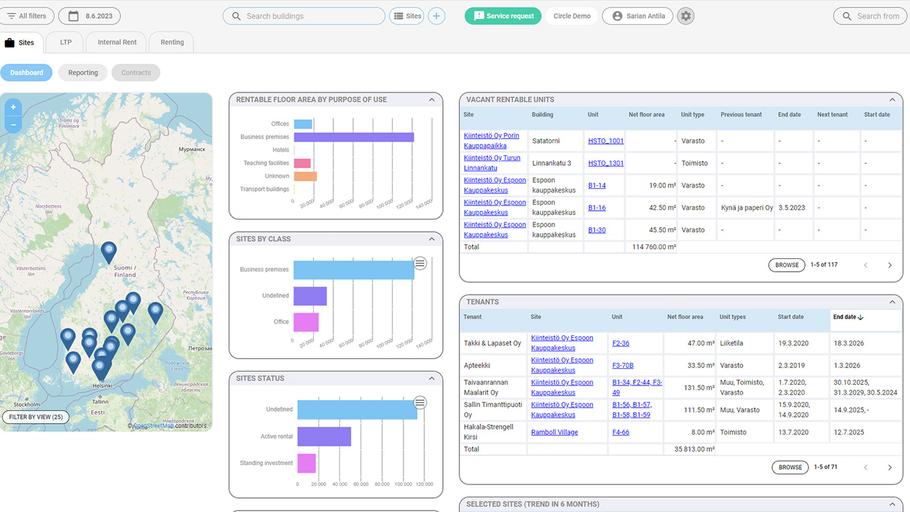This screenshot has height=512, width=910.
Task: Open Sites by Class chart menu icon
Action: tap(420, 264)
